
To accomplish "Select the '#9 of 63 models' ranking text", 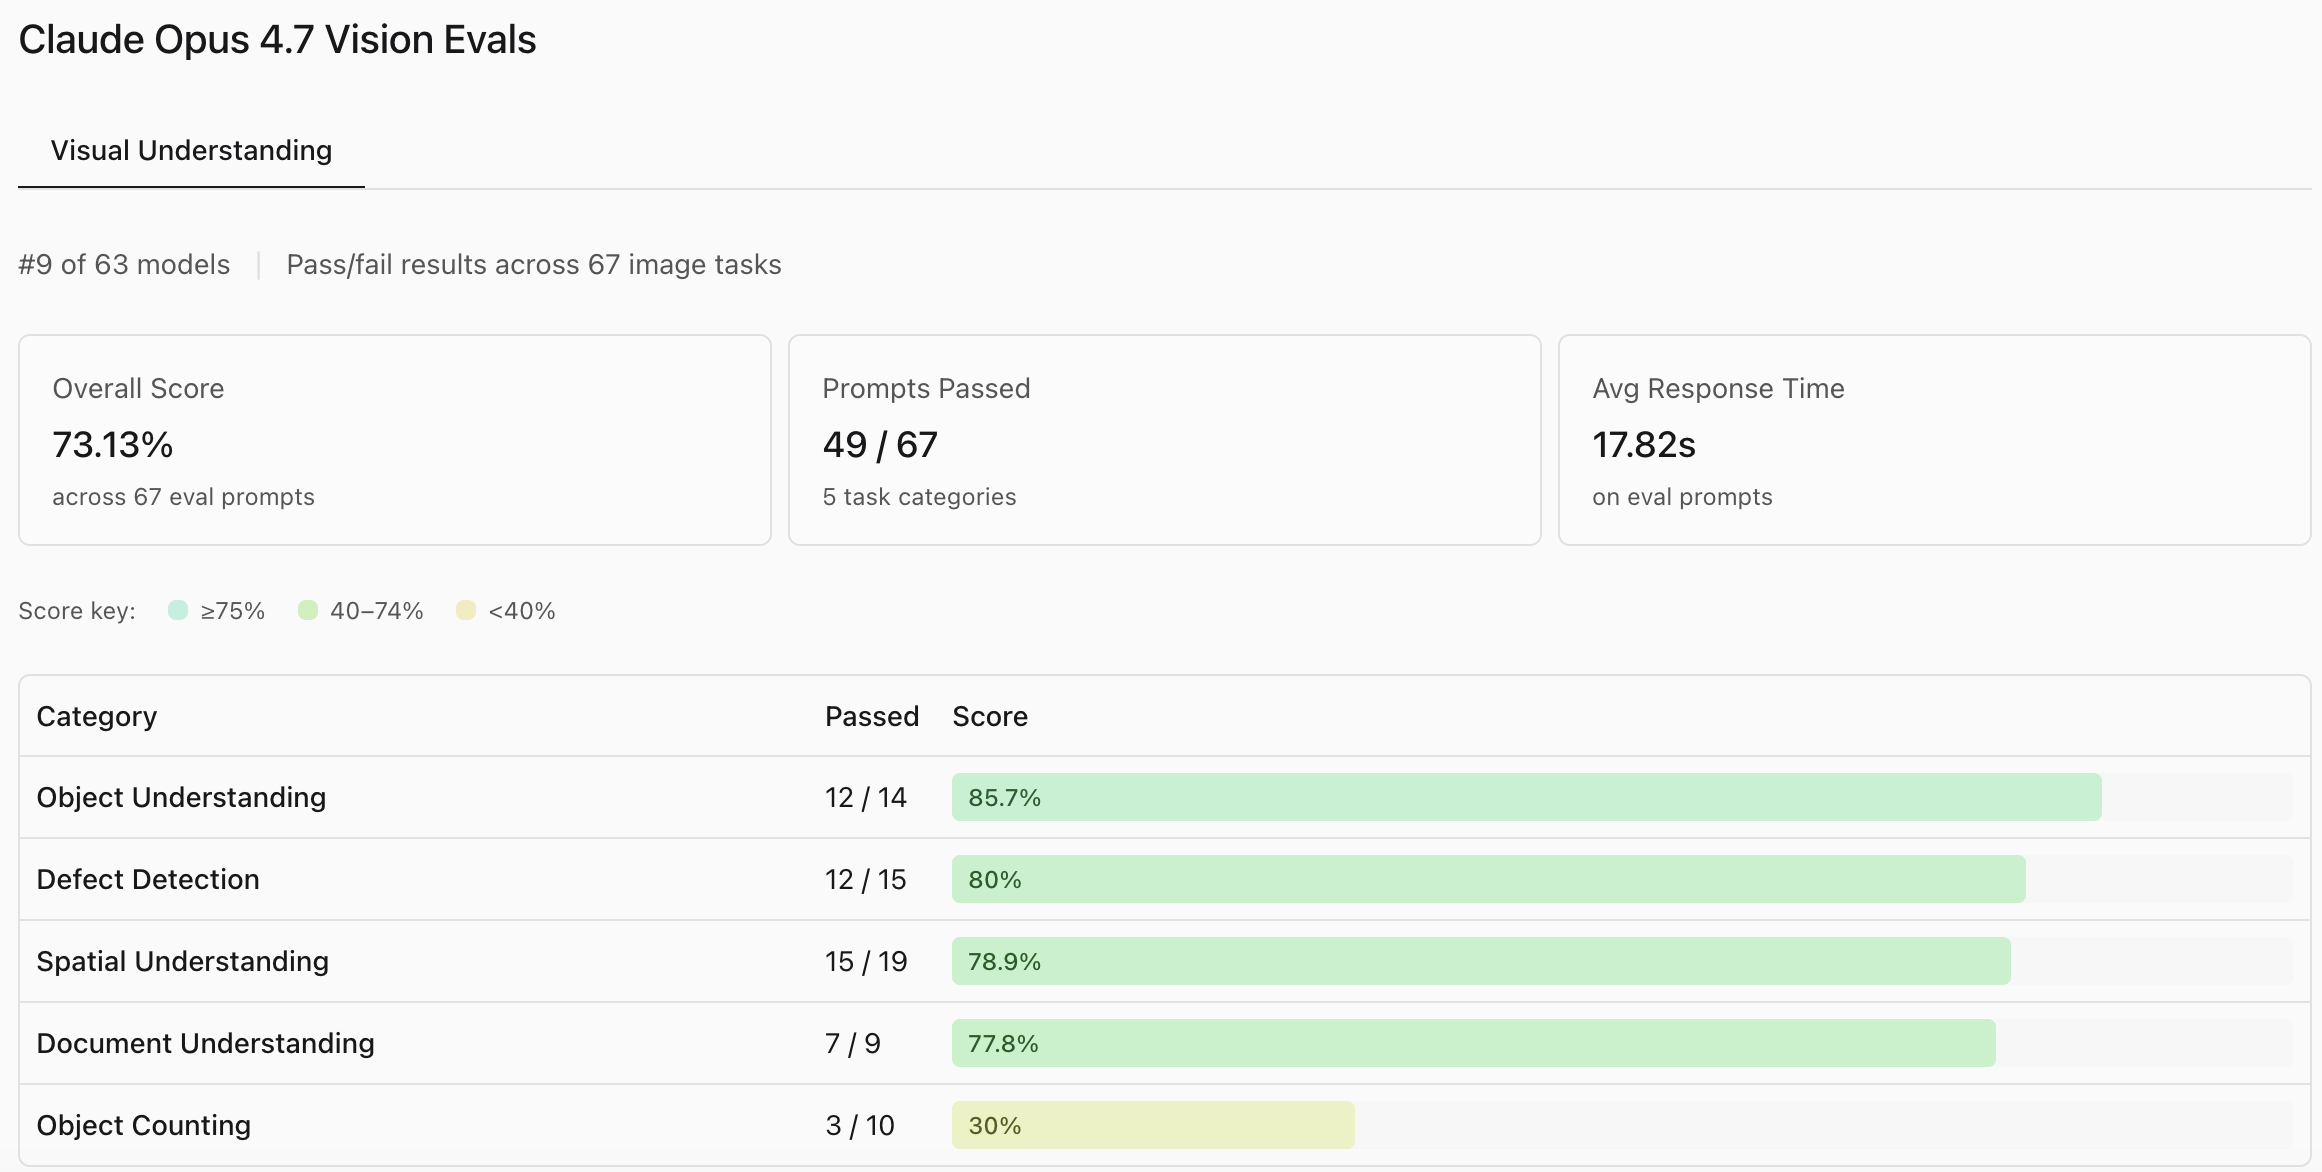I will pyautogui.click(x=124, y=264).
